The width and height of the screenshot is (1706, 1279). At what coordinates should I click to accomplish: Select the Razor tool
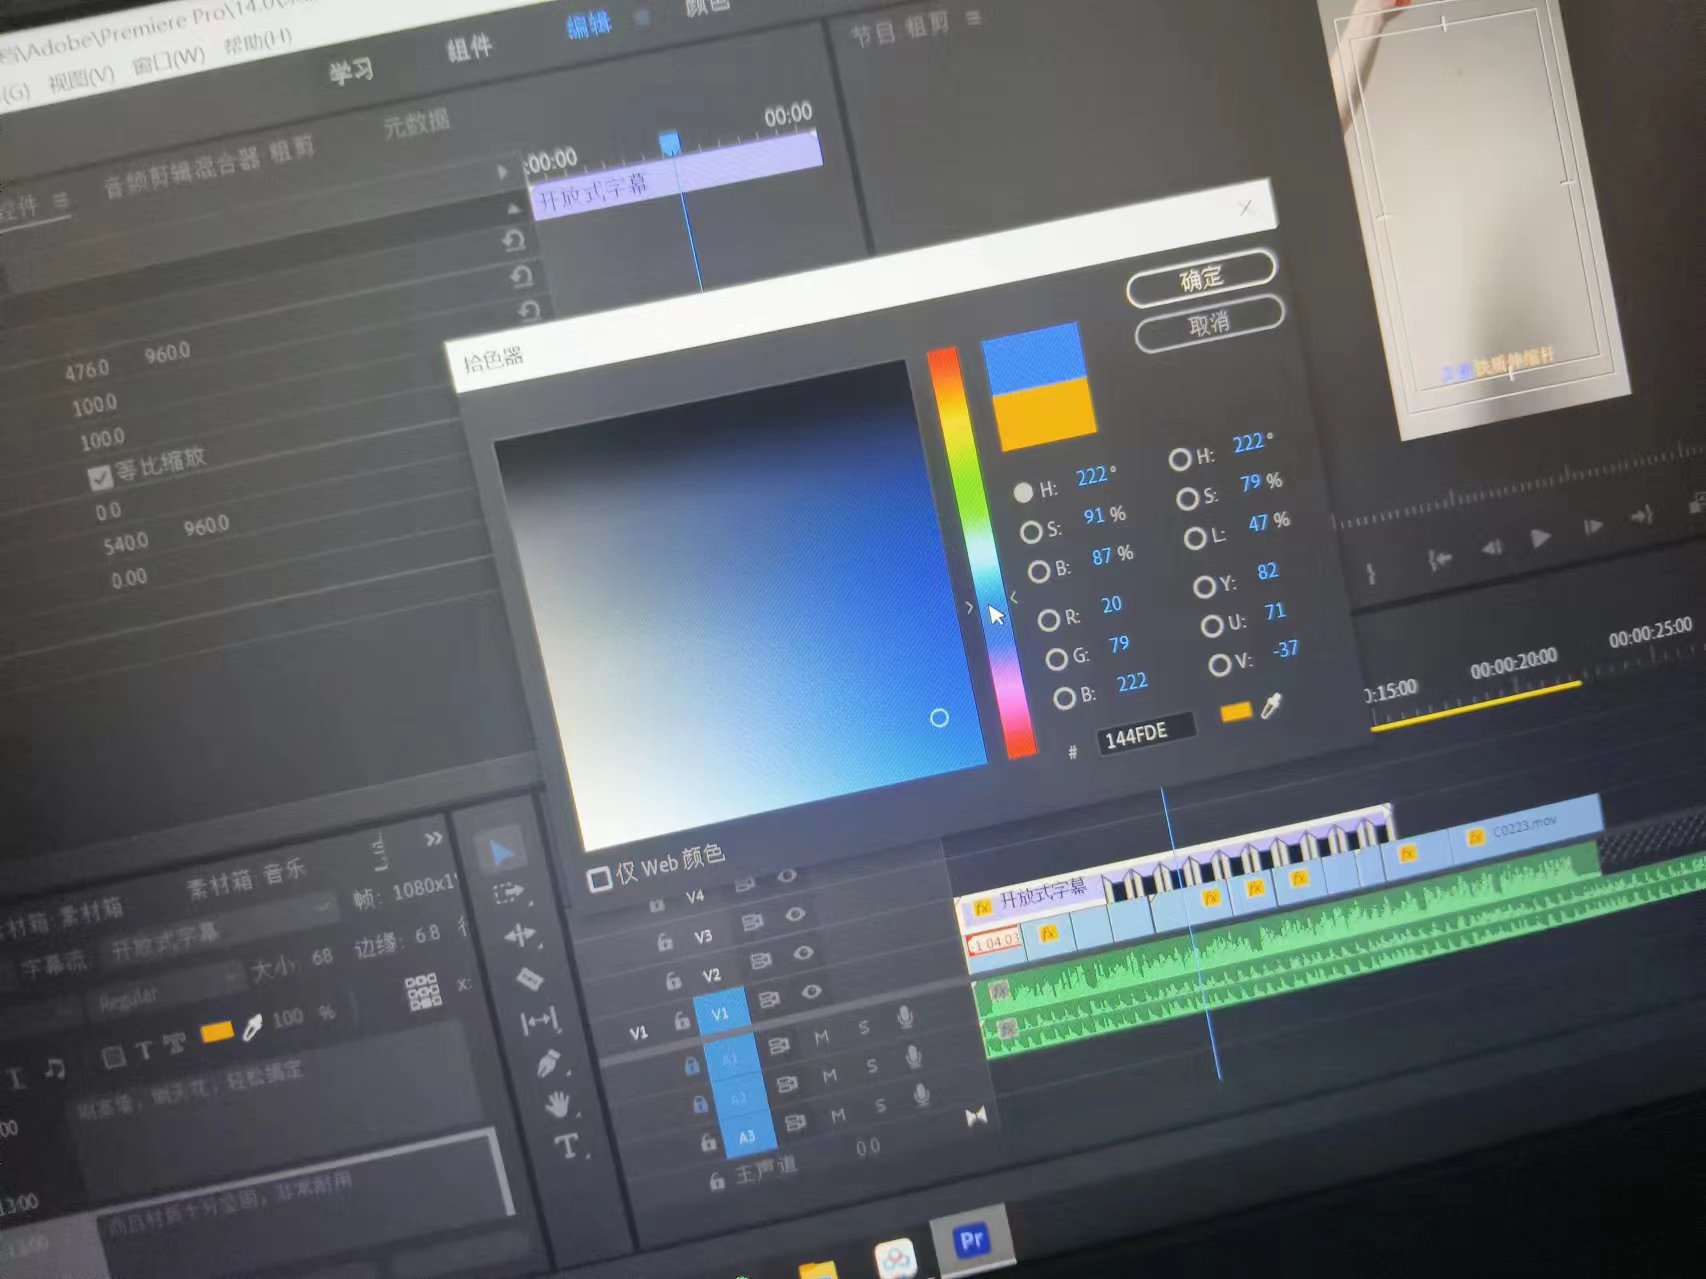529,978
